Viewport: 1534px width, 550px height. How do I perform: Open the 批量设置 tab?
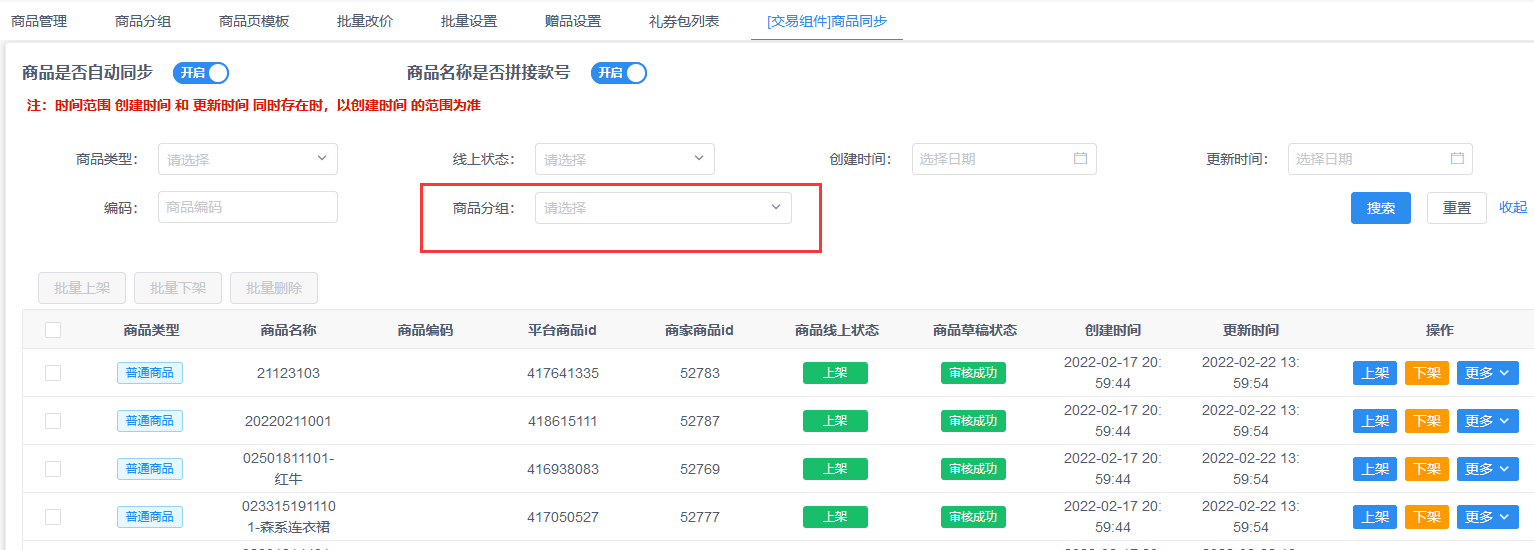(x=469, y=21)
